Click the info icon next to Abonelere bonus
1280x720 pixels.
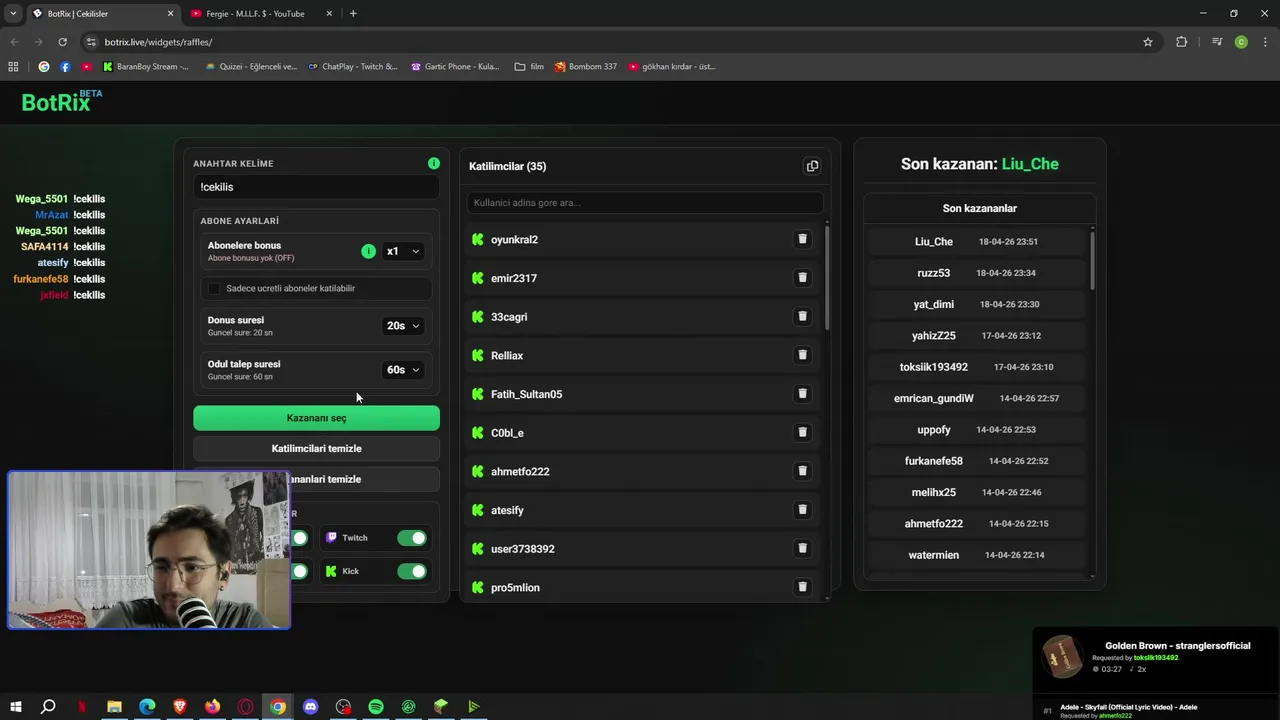[x=368, y=251]
